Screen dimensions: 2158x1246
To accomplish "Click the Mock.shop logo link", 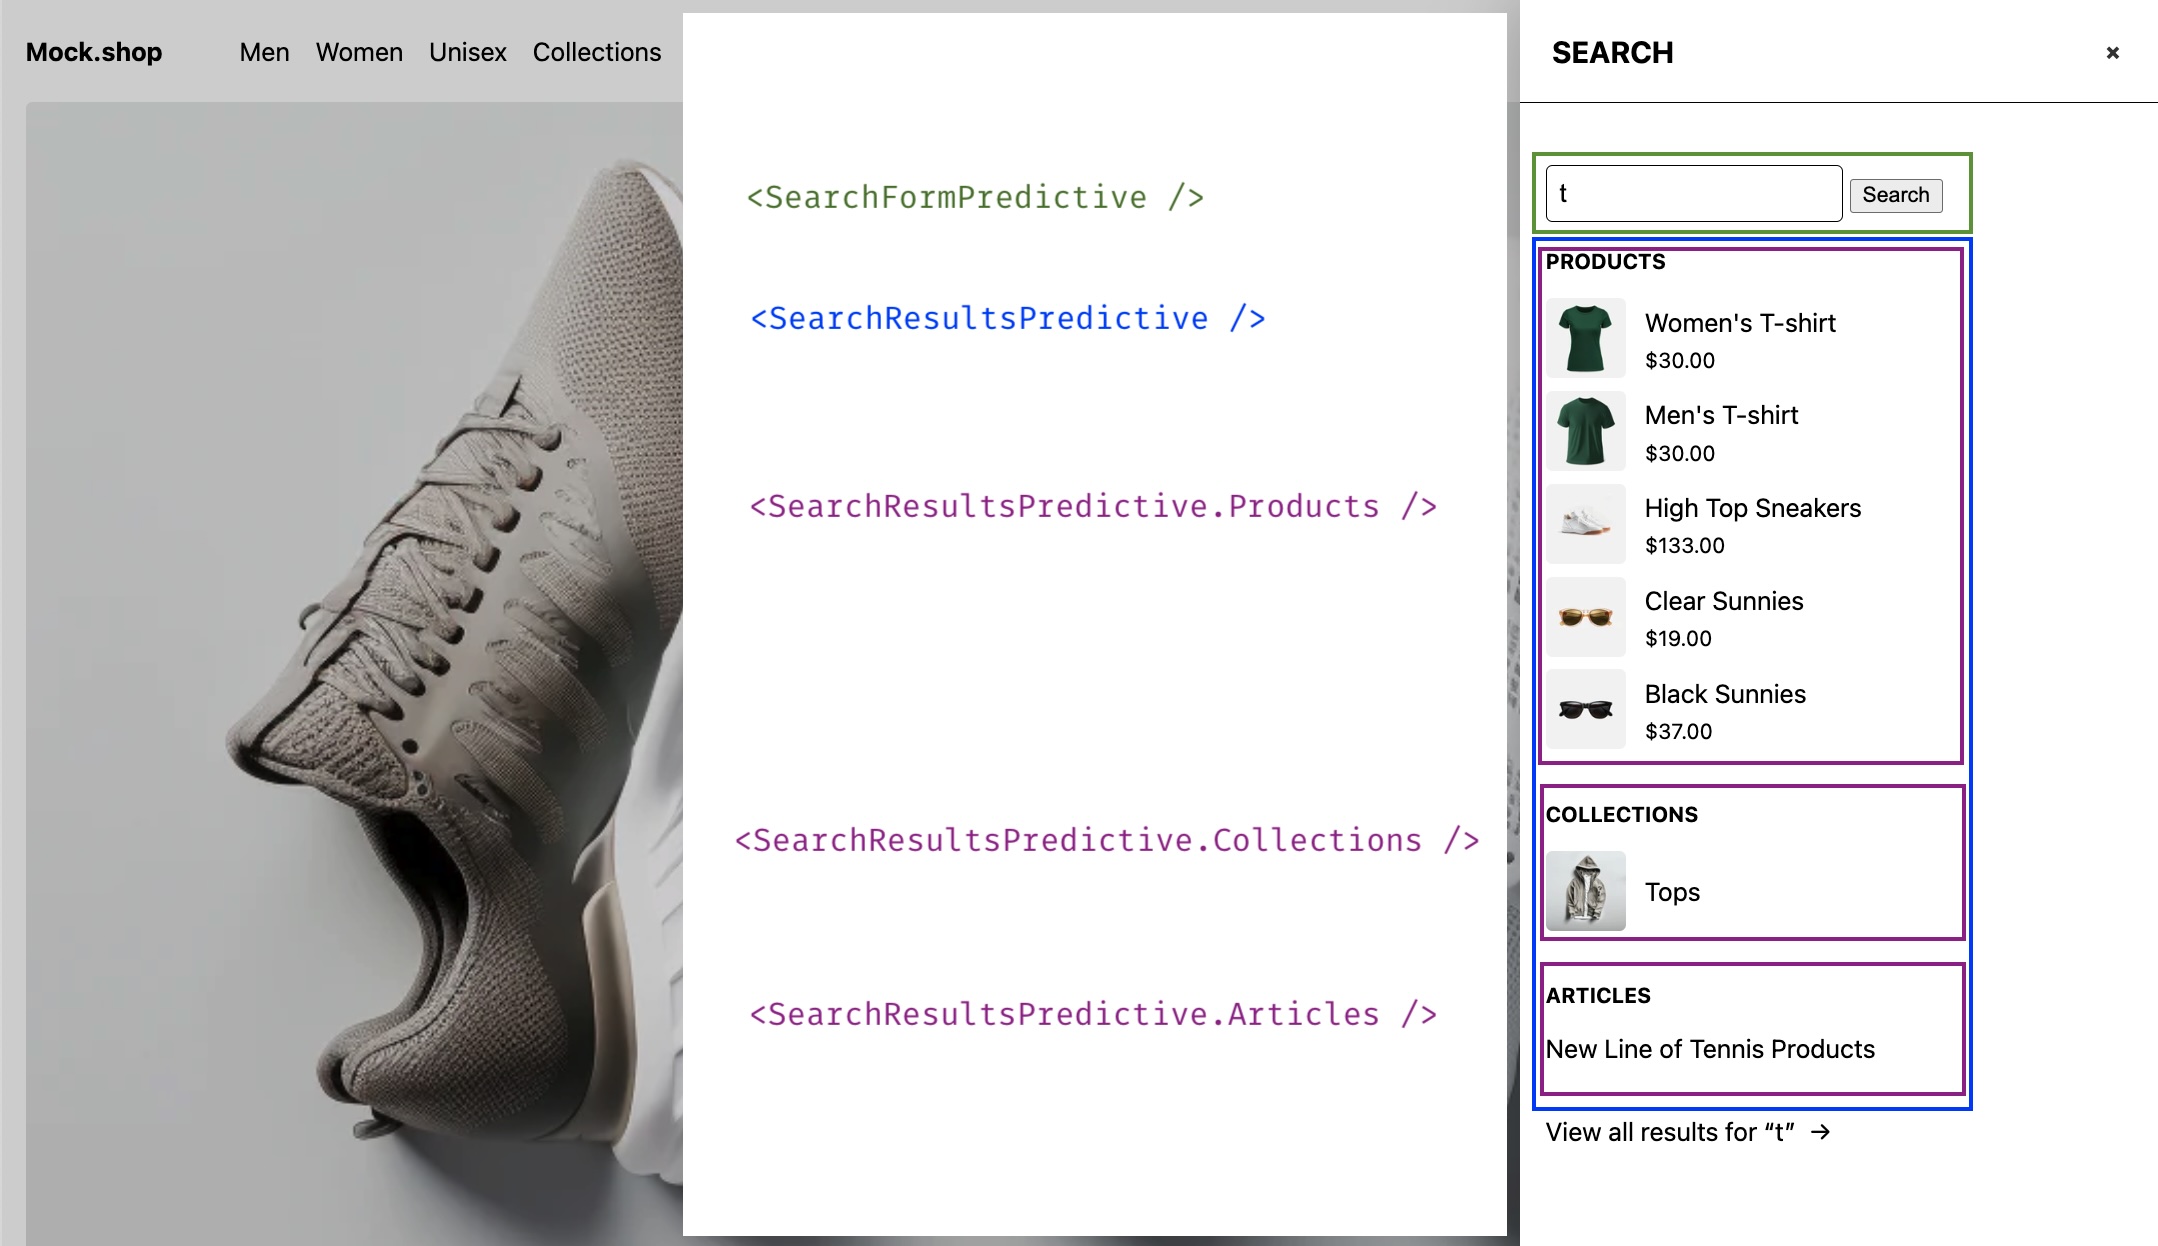I will pos(94,52).
